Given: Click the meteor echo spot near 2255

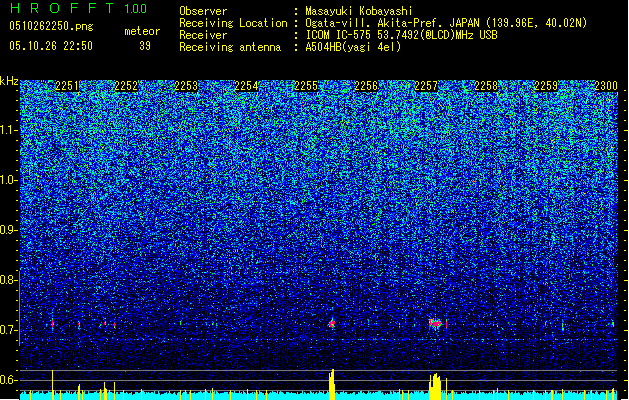Looking at the screenshot, I should 332,323.
